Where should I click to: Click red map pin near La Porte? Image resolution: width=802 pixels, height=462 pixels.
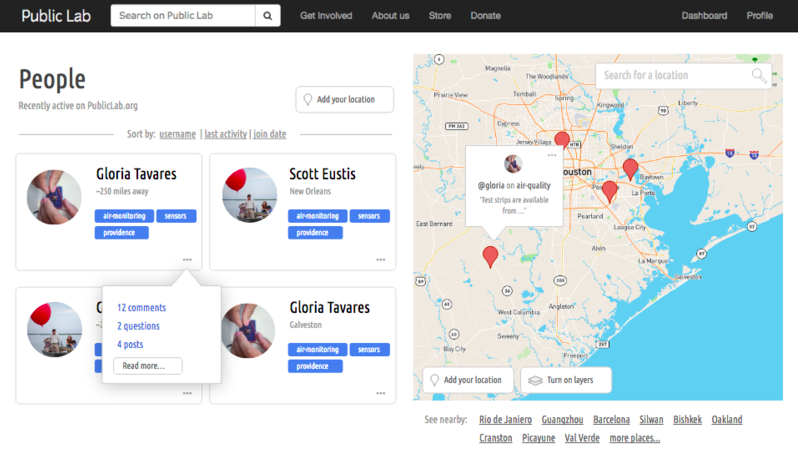609,191
